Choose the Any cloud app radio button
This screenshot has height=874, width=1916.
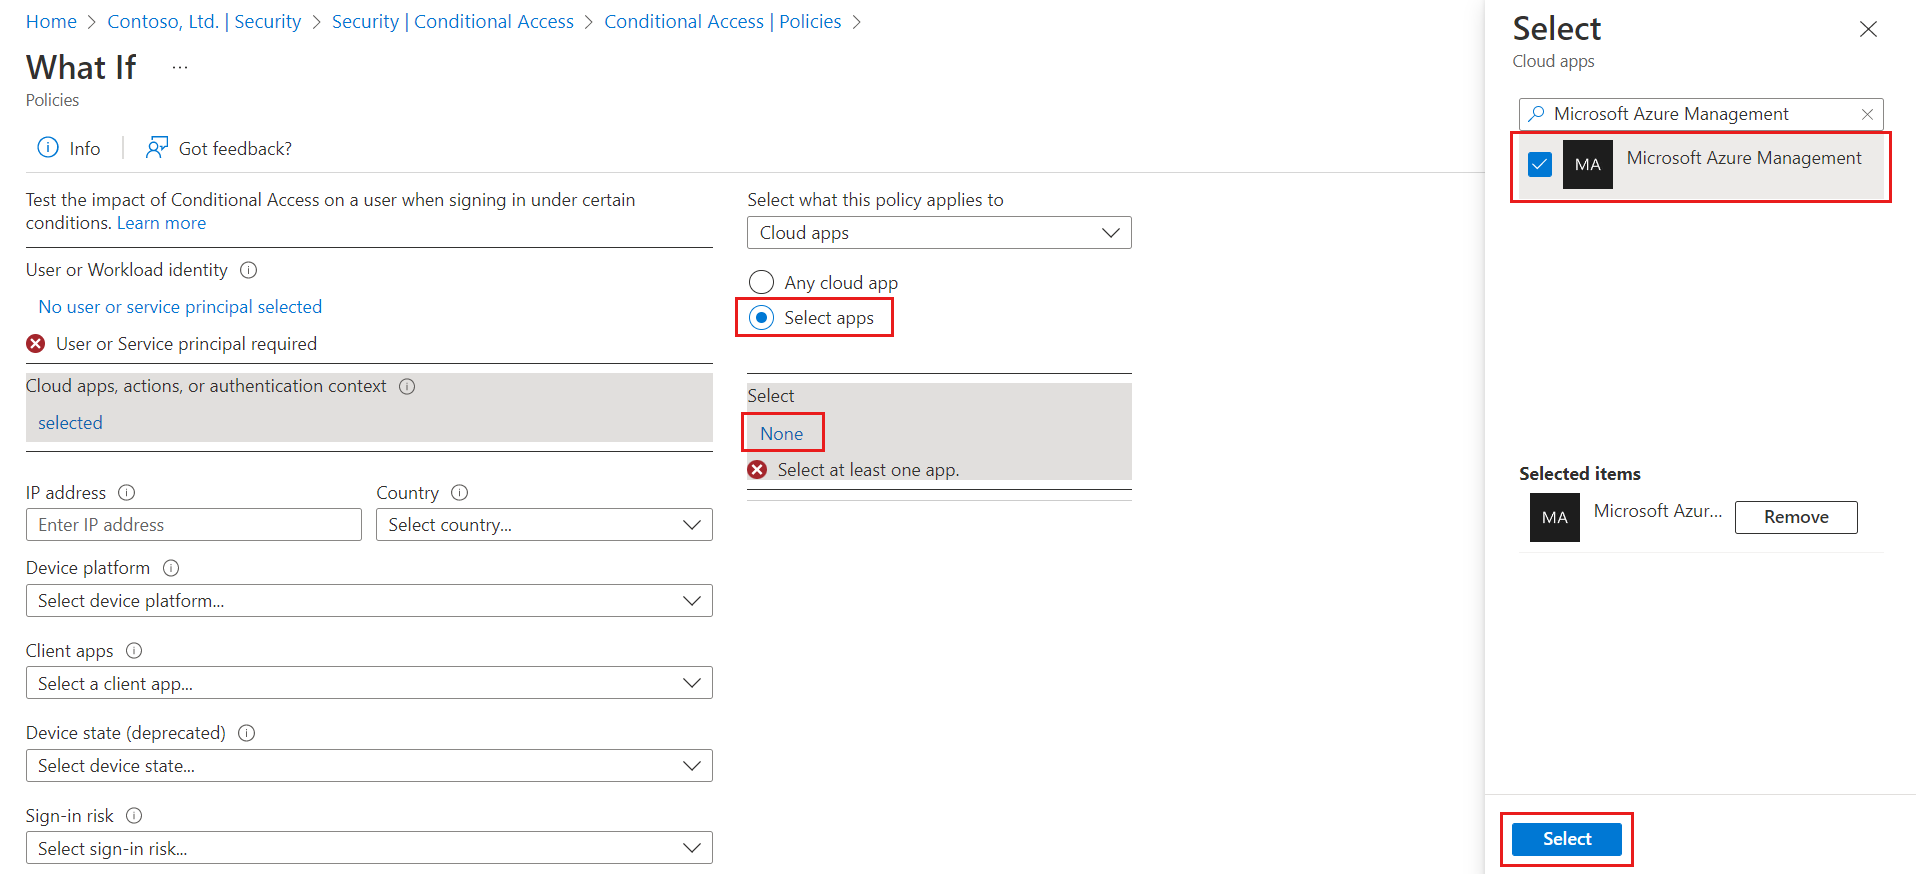(762, 282)
